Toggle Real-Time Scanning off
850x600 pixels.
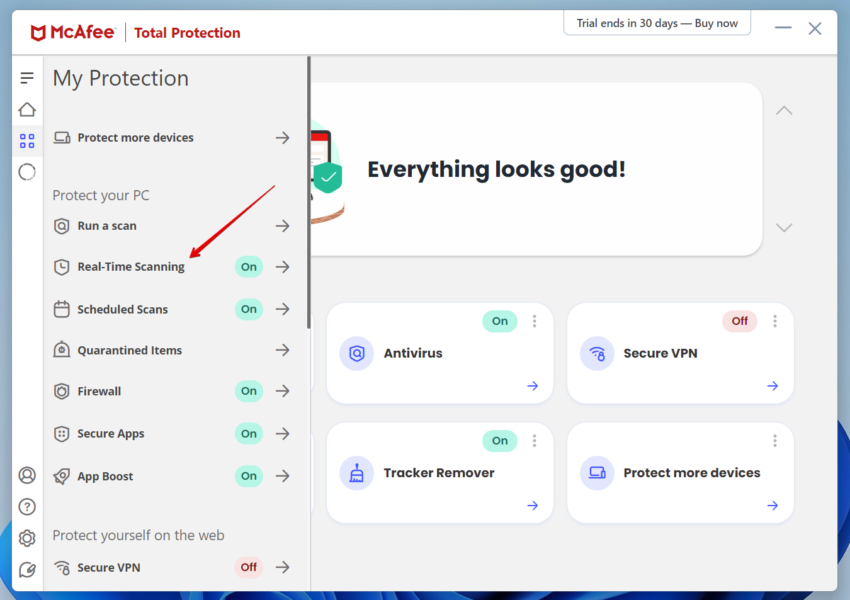click(x=248, y=266)
